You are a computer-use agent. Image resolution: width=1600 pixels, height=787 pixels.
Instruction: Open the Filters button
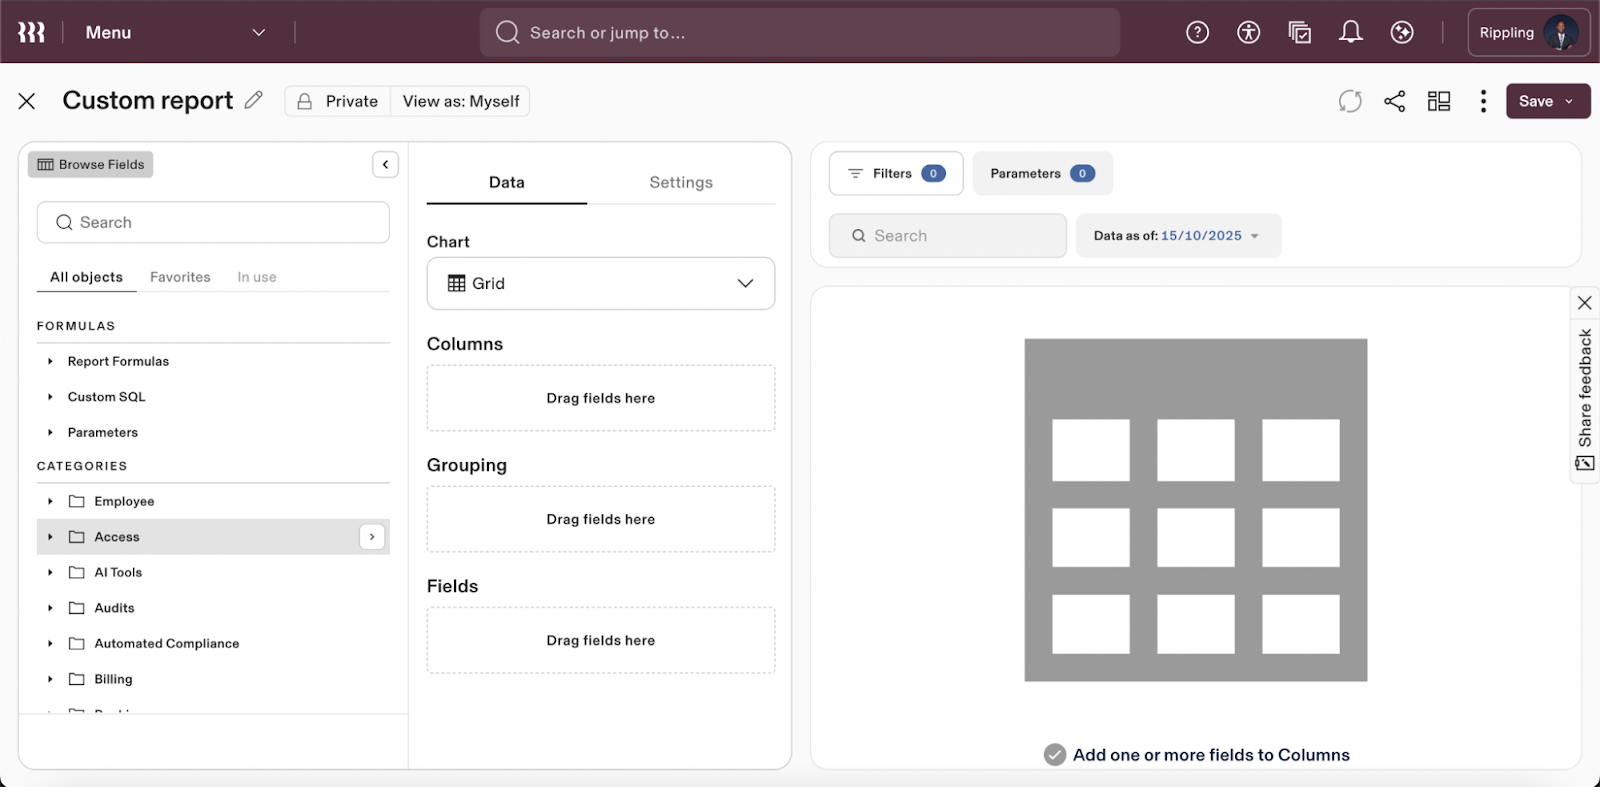[896, 174]
